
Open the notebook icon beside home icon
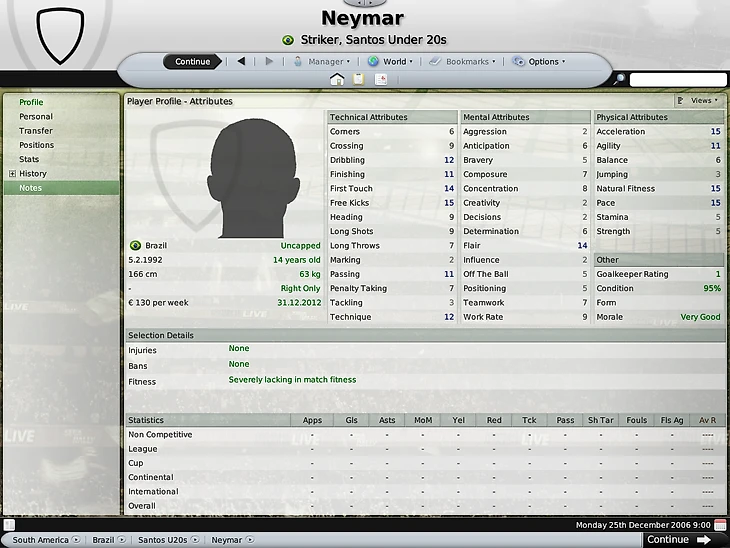[x=358, y=80]
